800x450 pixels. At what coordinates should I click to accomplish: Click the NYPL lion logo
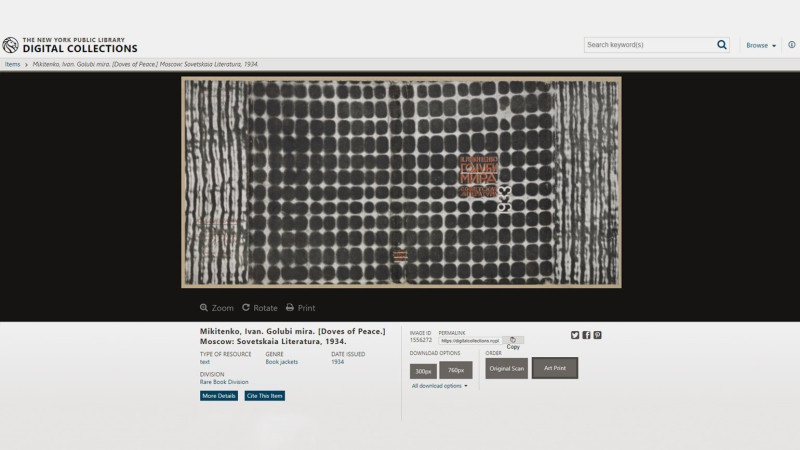(x=10, y=45)
